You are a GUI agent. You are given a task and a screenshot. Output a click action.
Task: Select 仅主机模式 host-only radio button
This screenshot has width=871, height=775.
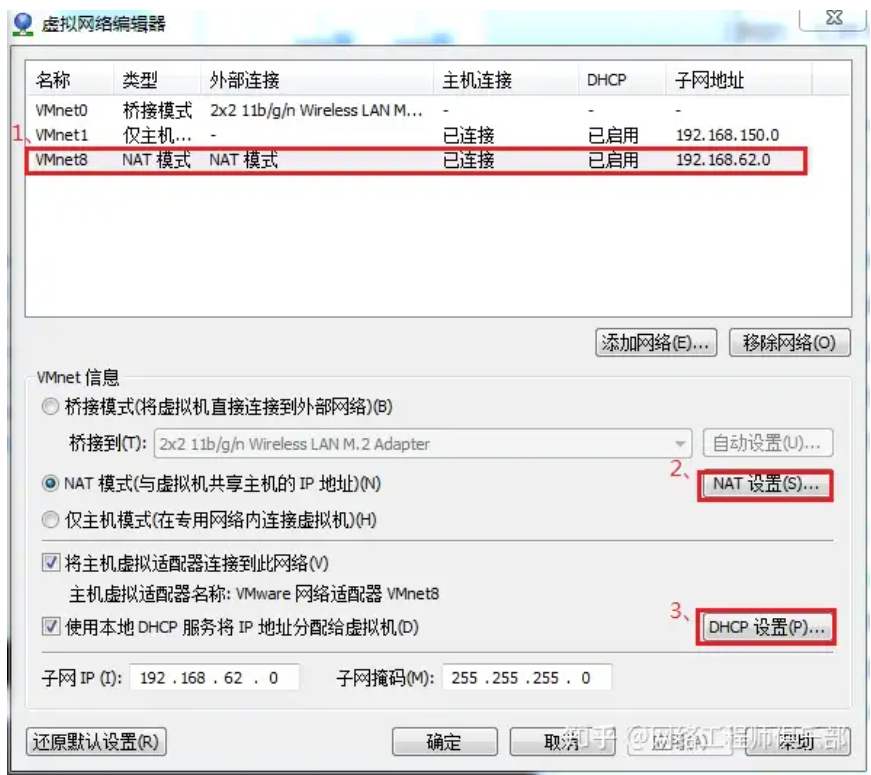tap(50, 520)
